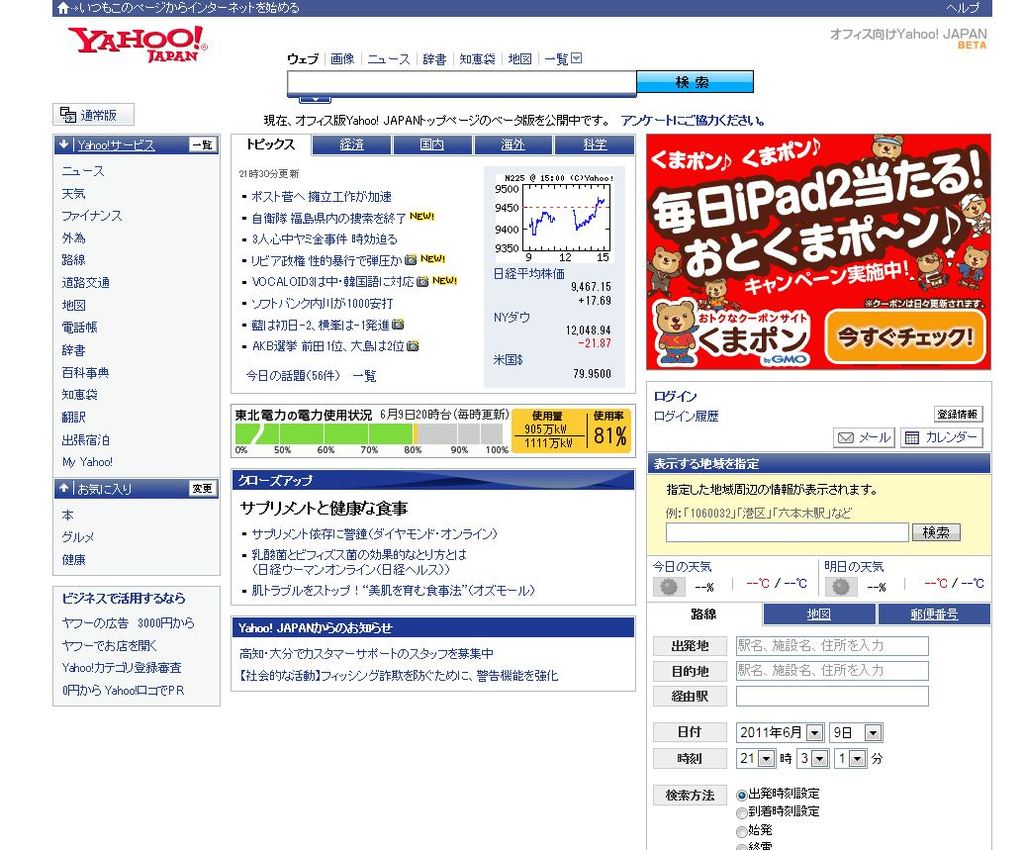Open the 9日 day dropdown
1024x850 pixels.
[x=873, y=733]
